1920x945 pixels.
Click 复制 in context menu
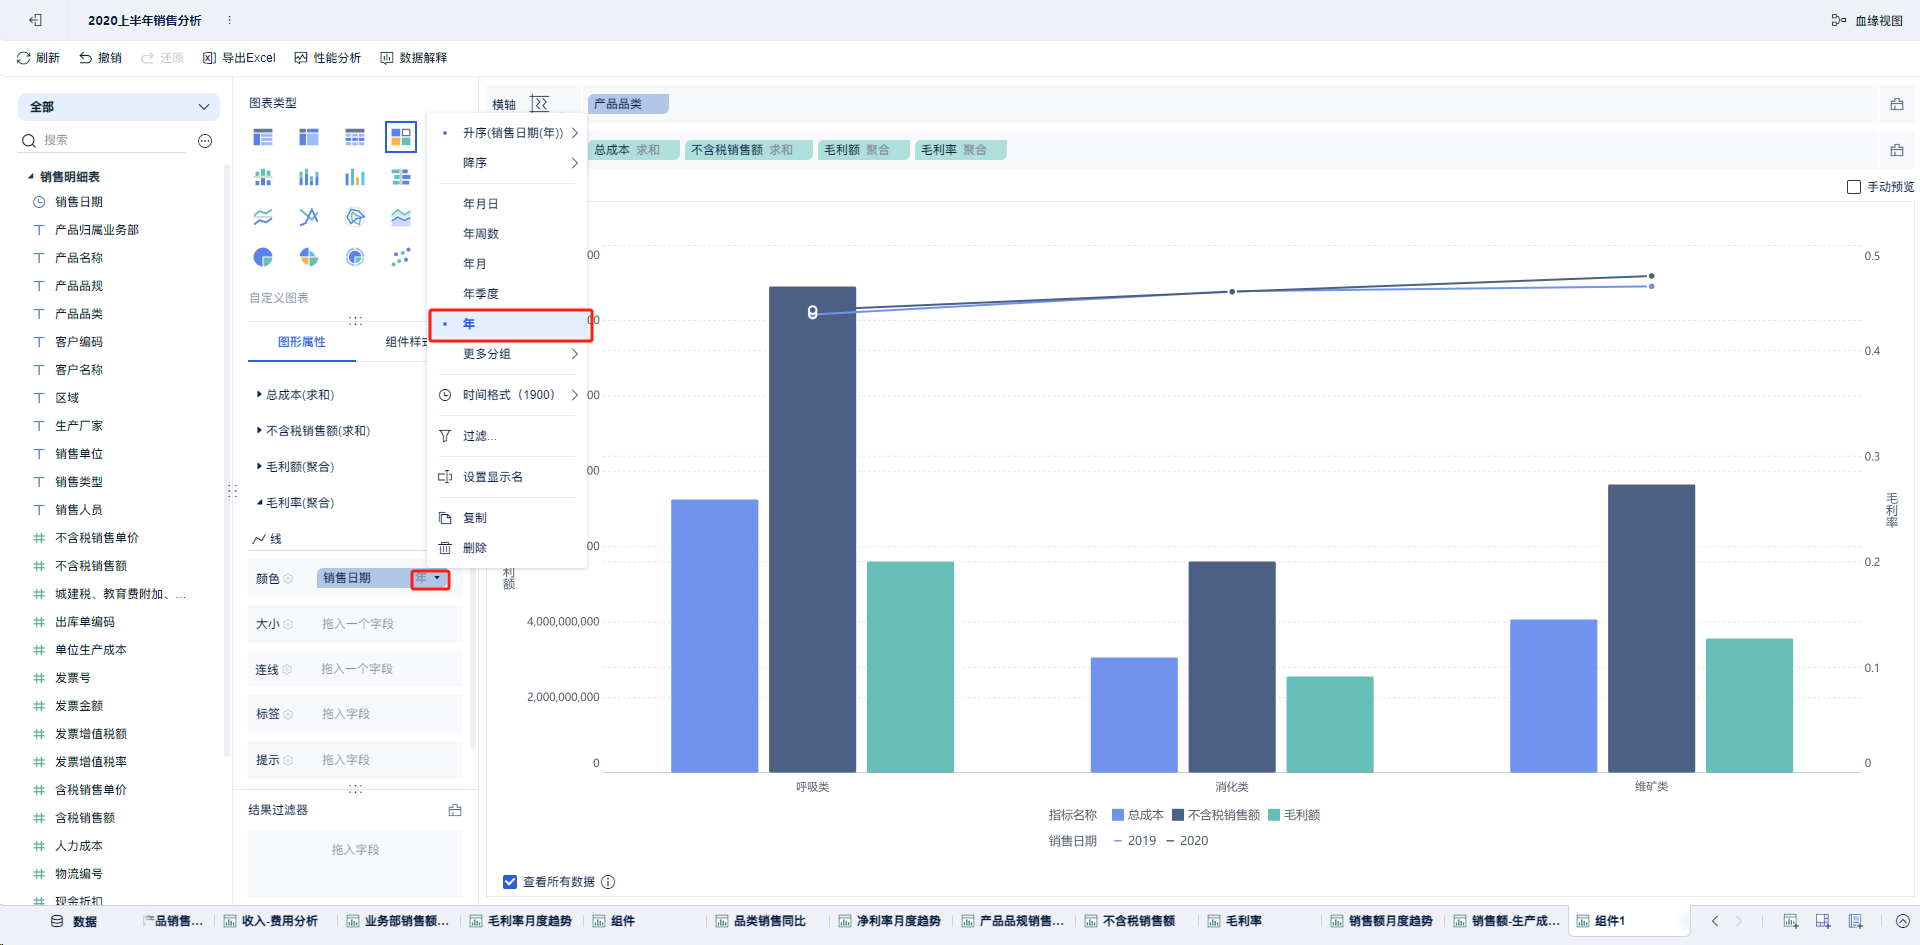click(508, 518)
